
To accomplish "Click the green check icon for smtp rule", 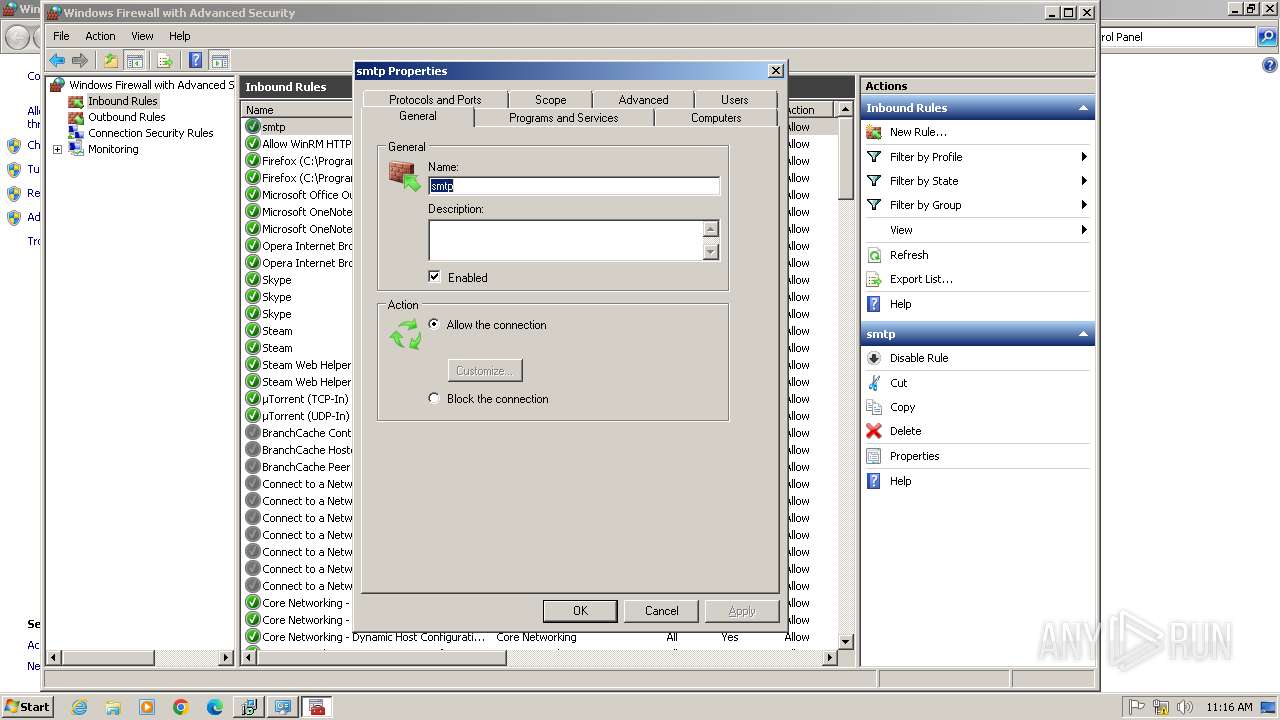I will tap(253, 127).
